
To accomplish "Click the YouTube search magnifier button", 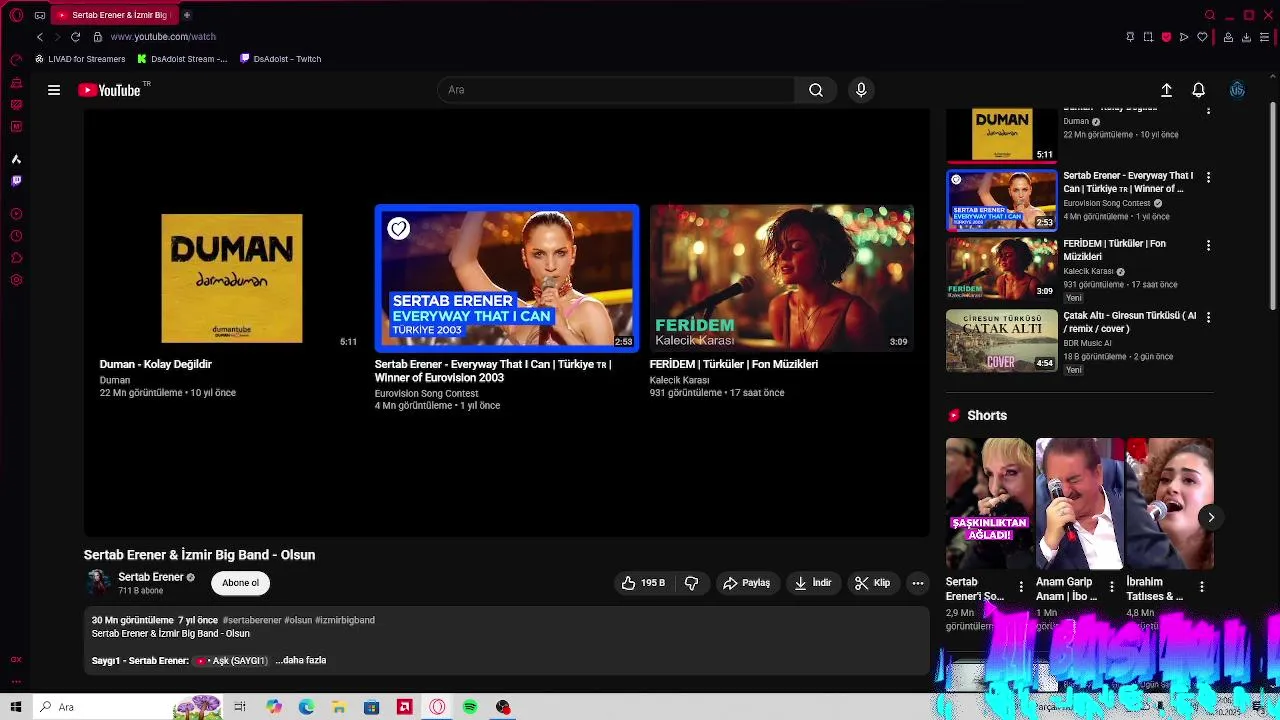I will pyautogui.click(x=816, y=90).
